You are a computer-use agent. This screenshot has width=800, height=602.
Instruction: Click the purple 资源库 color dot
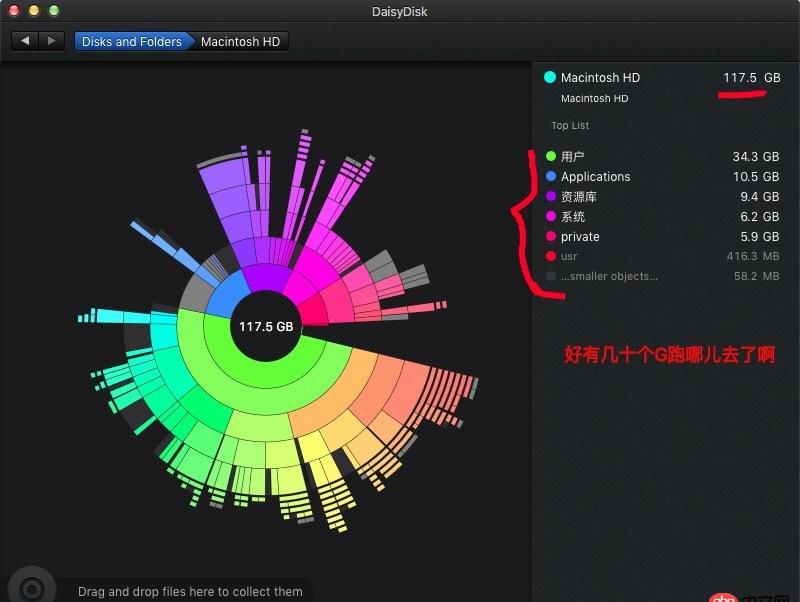[551, 196]
